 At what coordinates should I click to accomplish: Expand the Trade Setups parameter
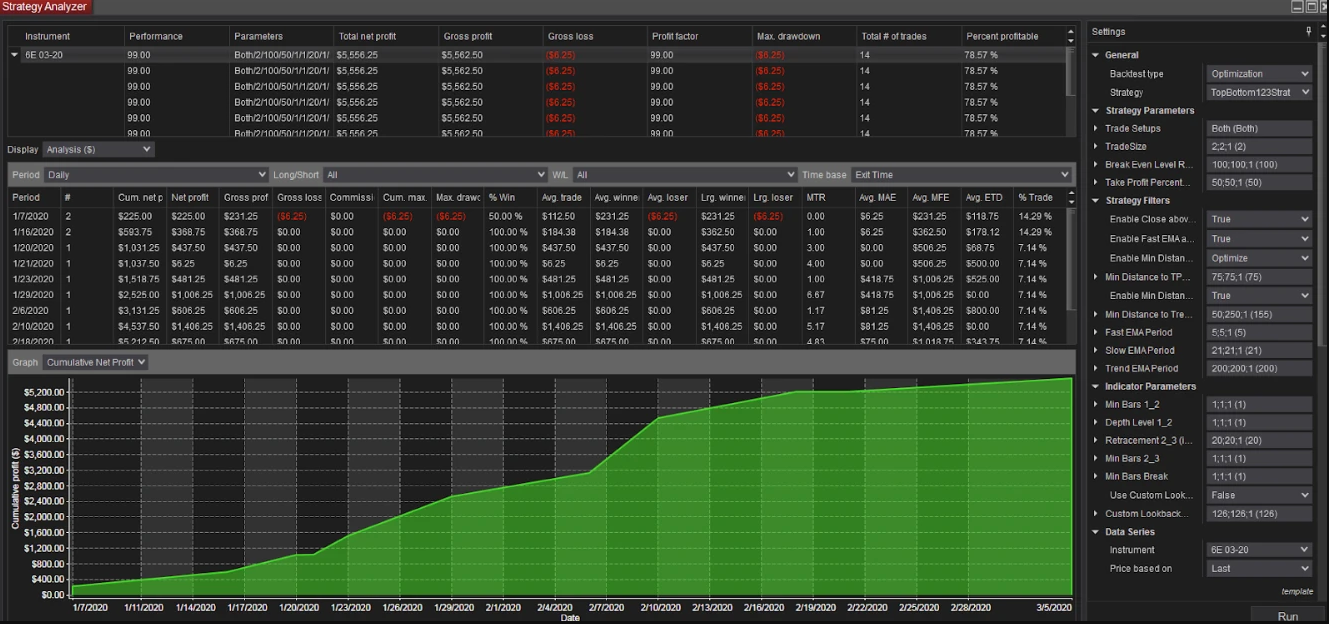[x=1097, y=128]
